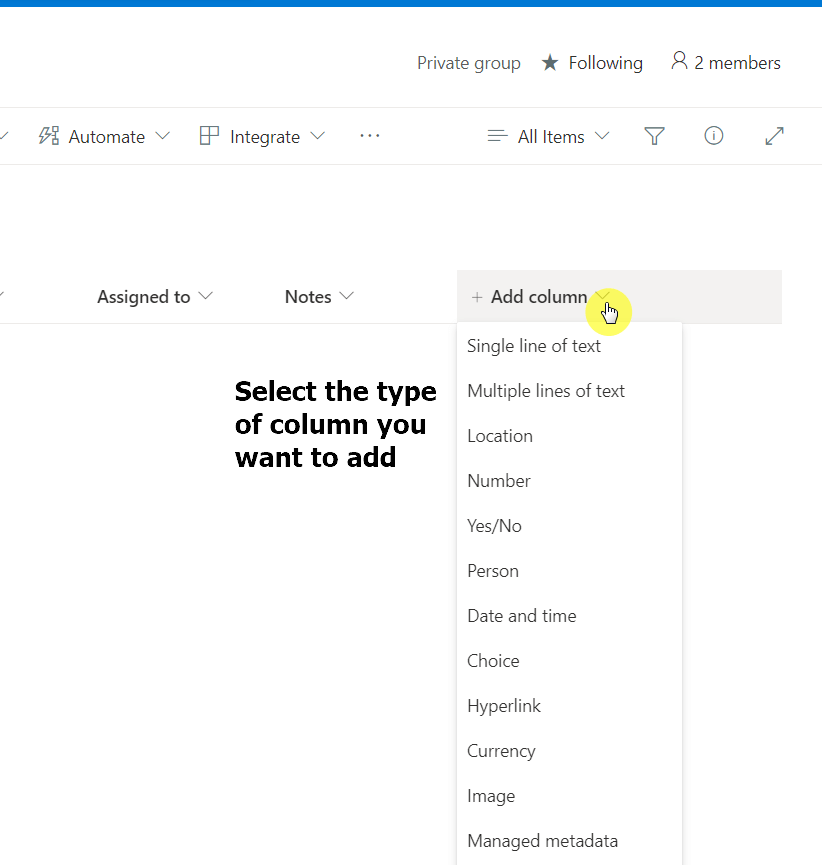Click the All Items view lines icon
Viewport: 822px width, 865px height.
click(x=497, y=136)
